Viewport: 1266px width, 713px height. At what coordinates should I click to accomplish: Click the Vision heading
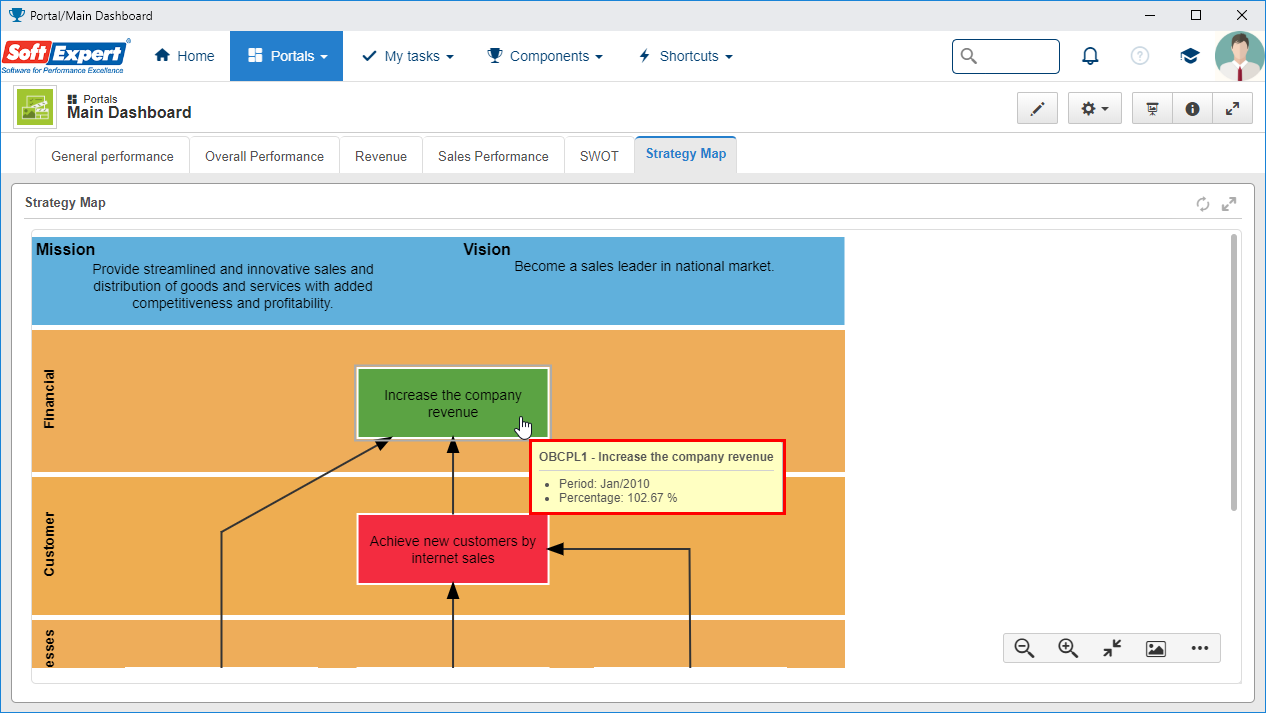(x=487, y=250)
